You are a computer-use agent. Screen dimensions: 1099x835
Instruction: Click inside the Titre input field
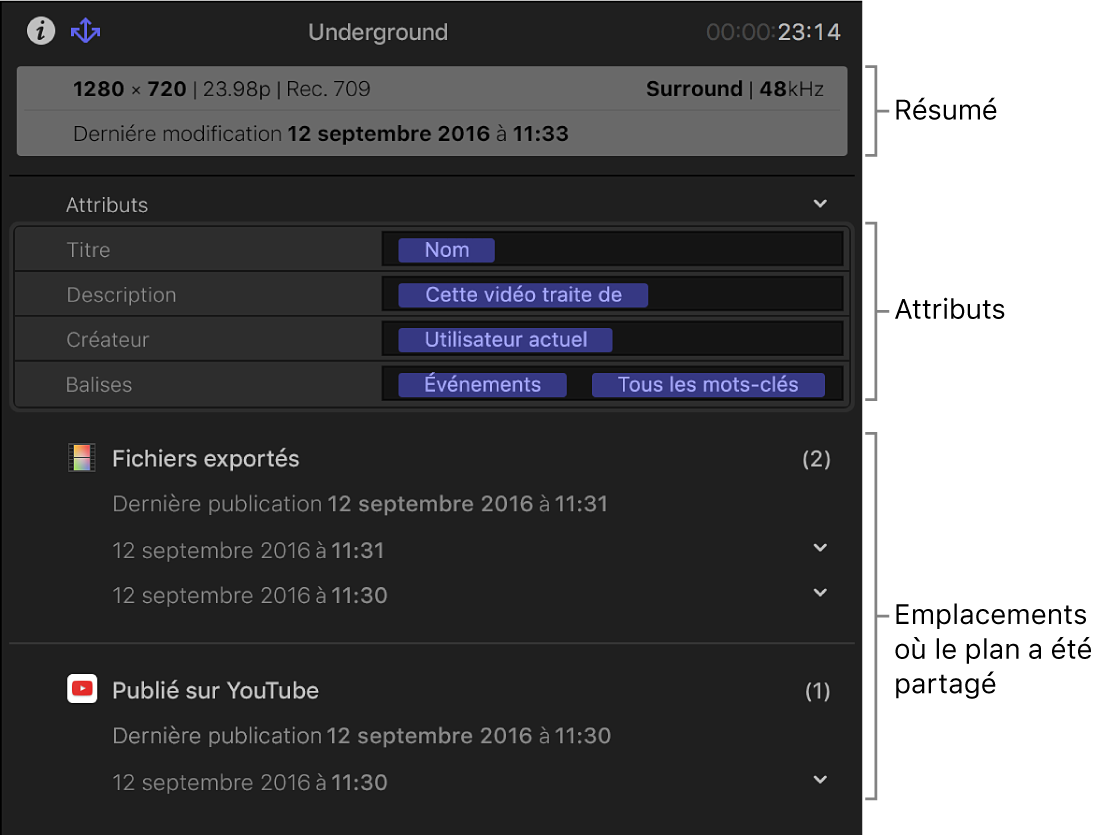[x=613, y=250]
